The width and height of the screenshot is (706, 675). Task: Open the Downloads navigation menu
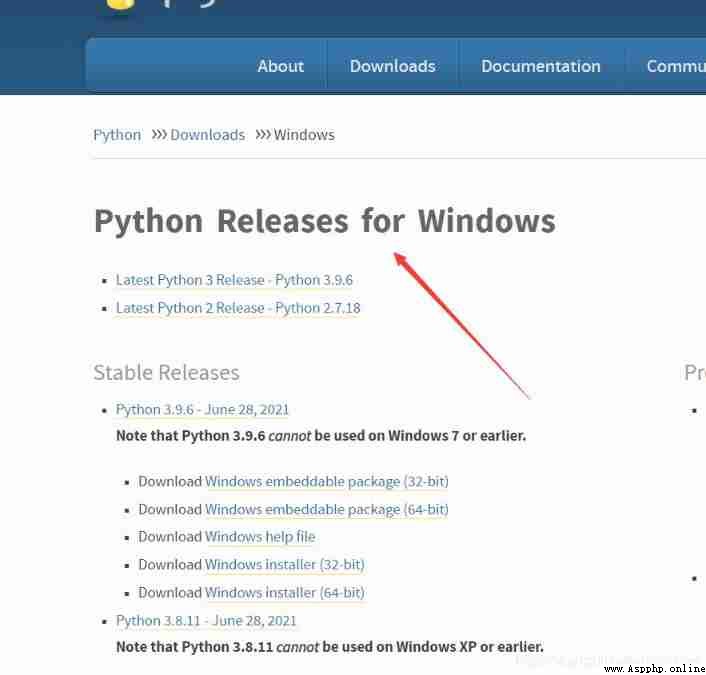pyautogui.click(x=393, y=66)
